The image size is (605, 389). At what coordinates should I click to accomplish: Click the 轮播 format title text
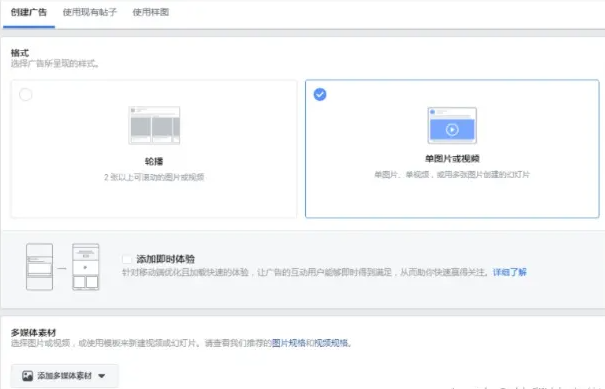coord(154,161)
